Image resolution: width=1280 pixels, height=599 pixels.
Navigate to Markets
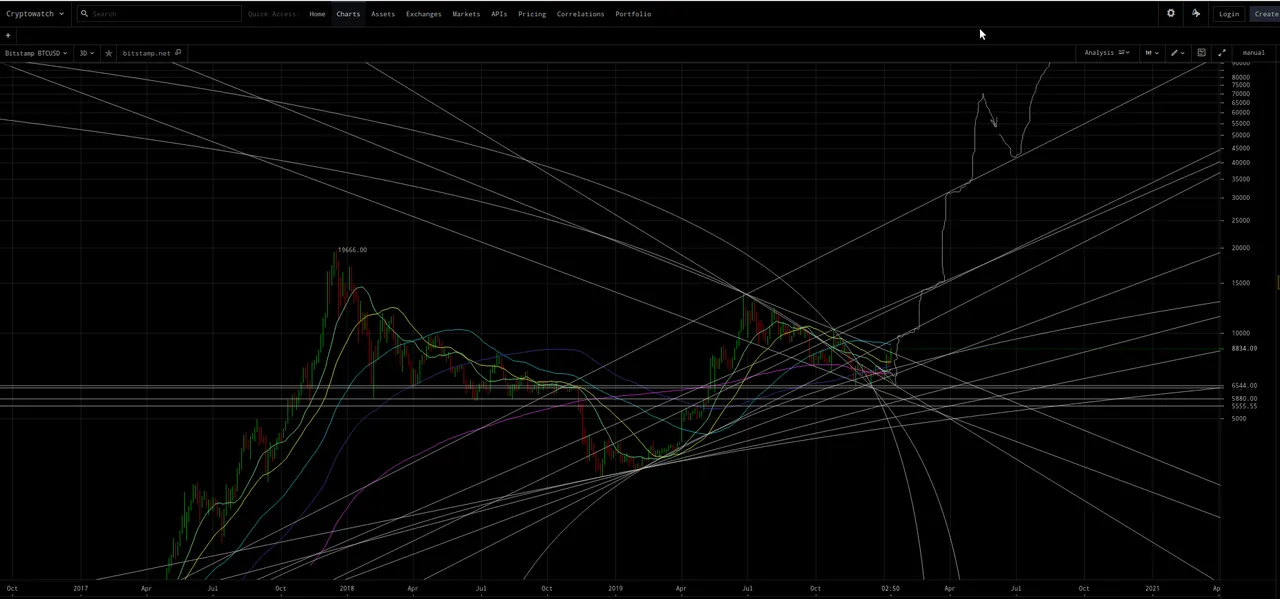click(x=466, y=14)
